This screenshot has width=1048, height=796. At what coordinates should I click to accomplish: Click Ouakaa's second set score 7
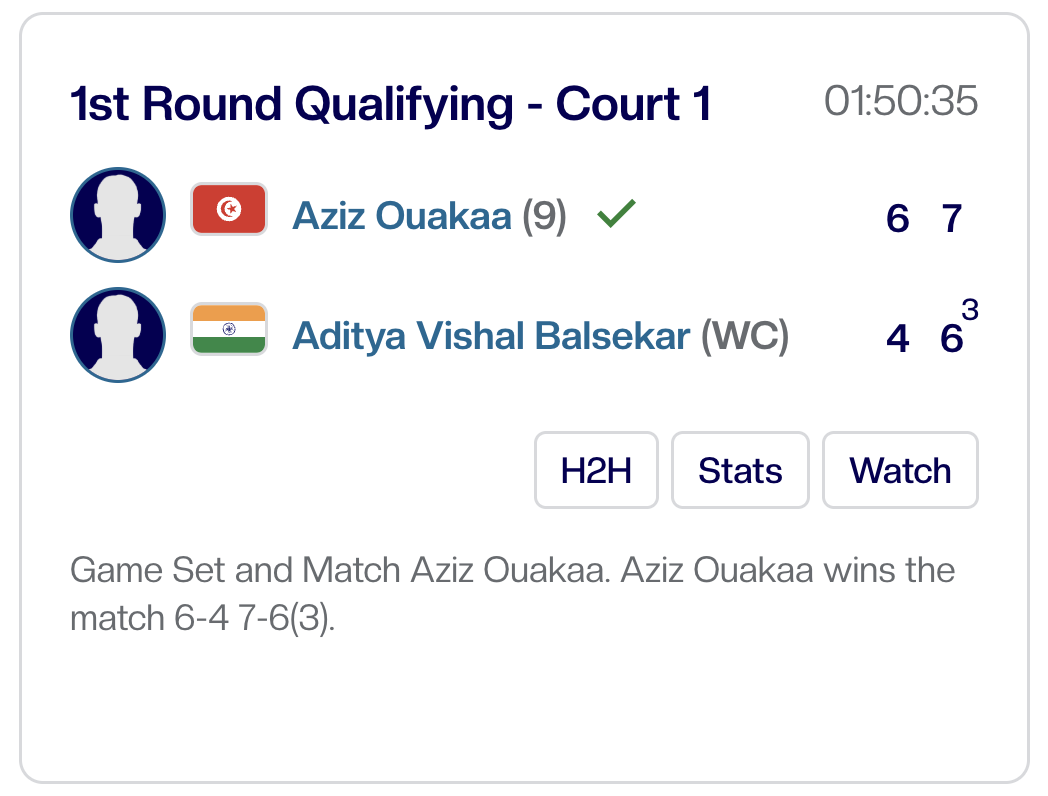click(951, 218)
